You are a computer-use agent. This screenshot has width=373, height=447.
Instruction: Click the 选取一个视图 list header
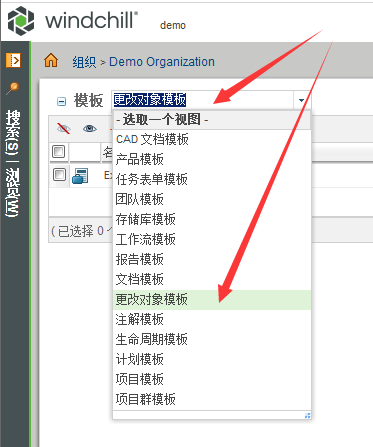pos(212,119)
